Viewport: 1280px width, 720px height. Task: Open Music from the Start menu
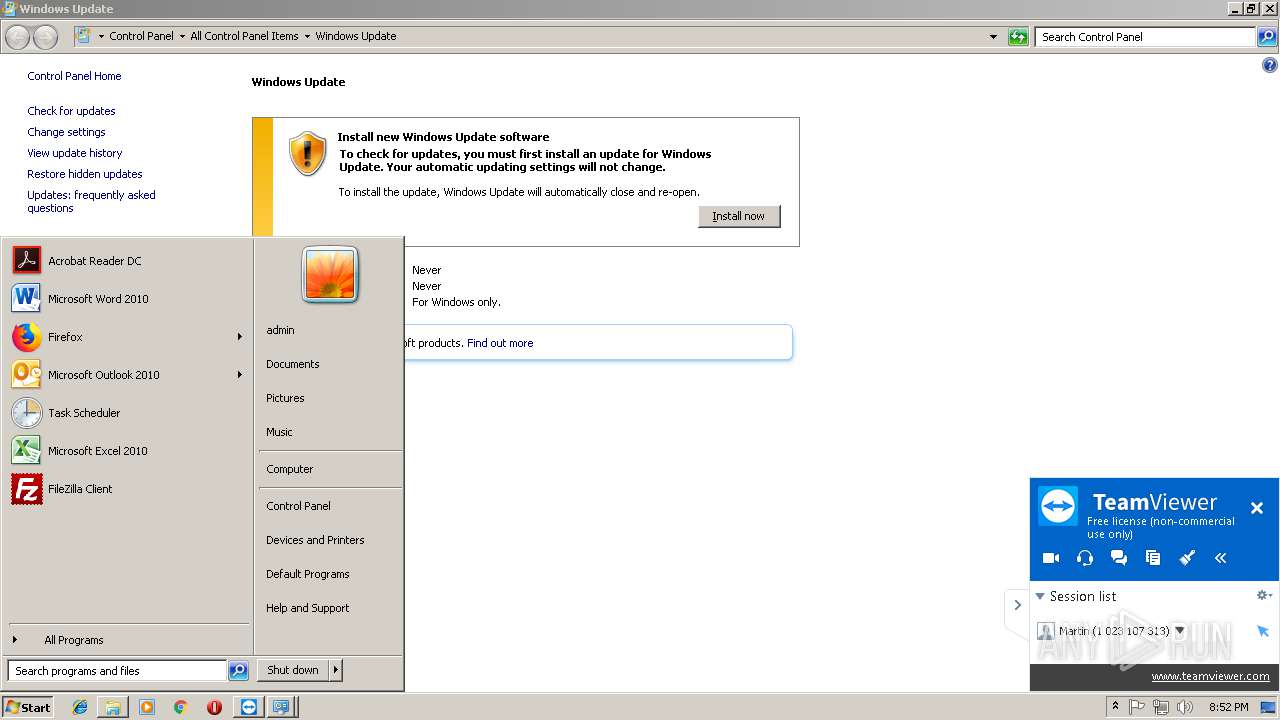coord(279,432)
